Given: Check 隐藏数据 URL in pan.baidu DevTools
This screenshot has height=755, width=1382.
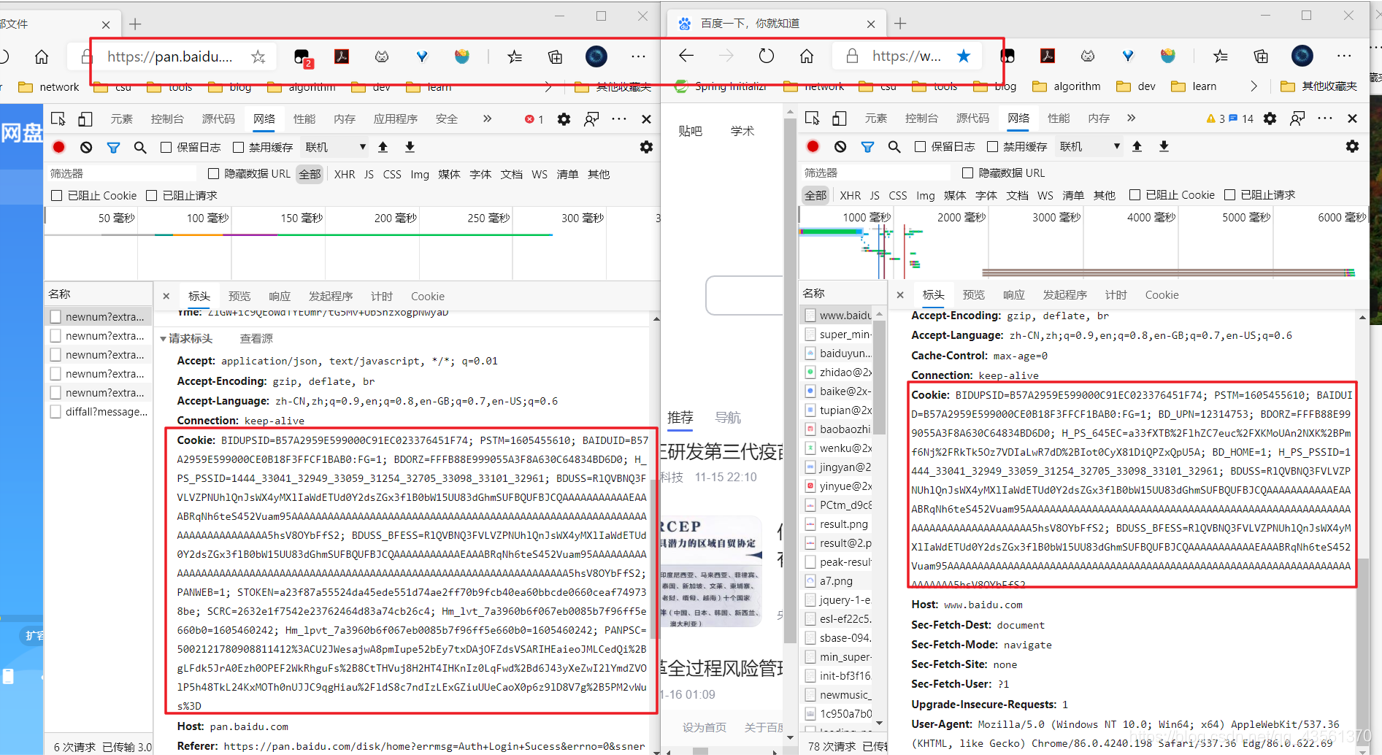Looking at the screenshot, I should tap(213, 174).
